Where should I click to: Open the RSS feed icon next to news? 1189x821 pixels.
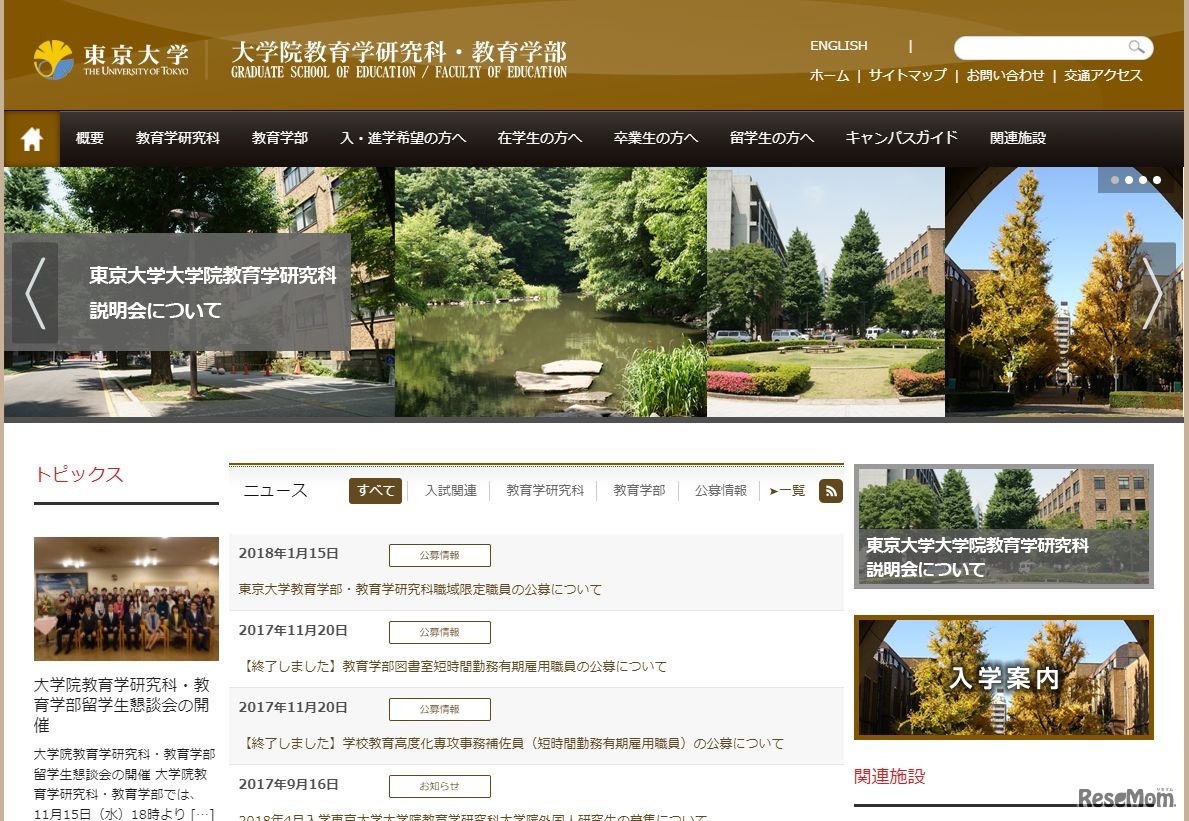(830, 491)
